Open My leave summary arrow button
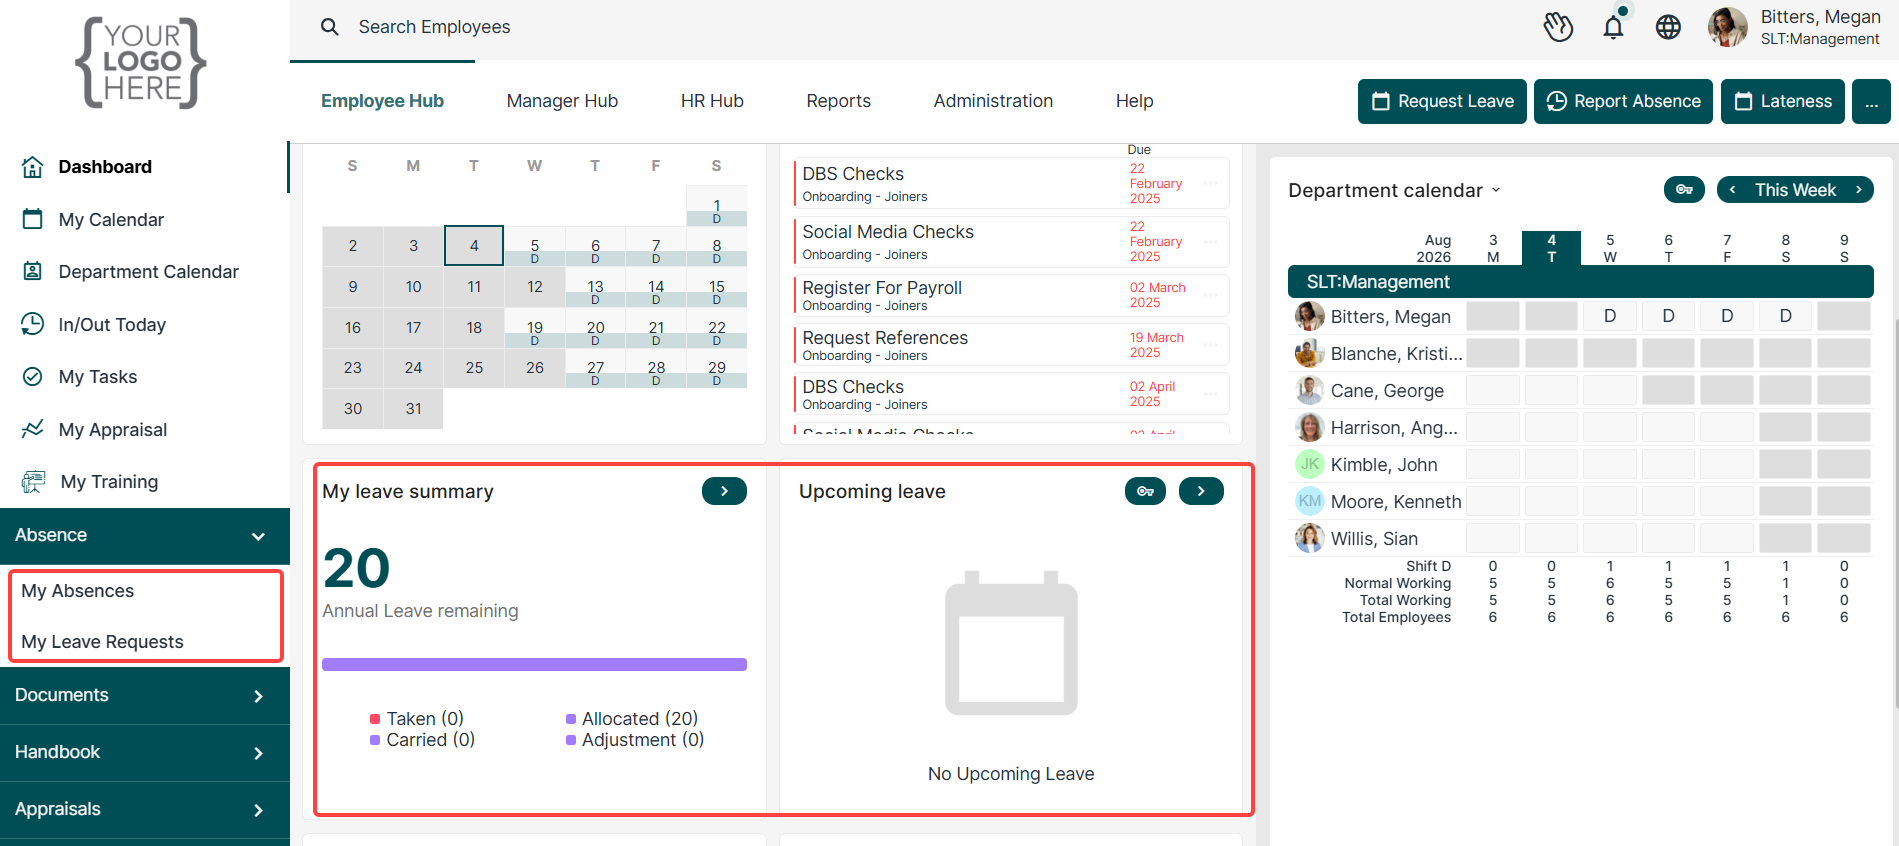Image resolution: width=1899 pixels, height=846 pixels. tap(724, 491)
